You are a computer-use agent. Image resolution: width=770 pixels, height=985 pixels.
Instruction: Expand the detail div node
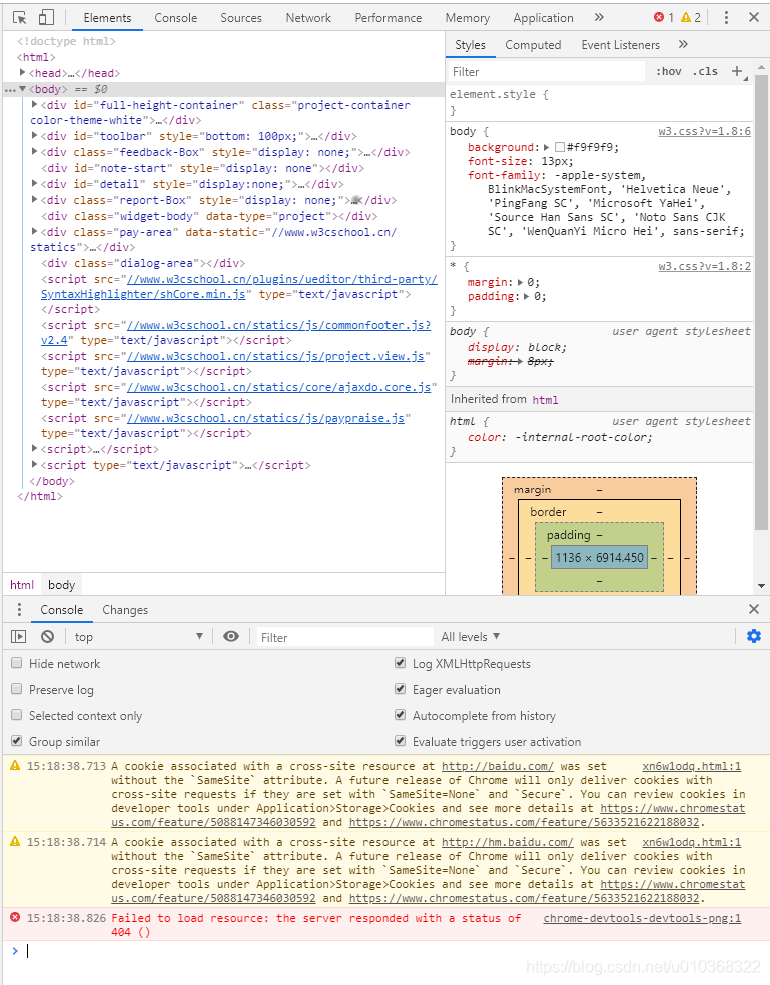35,183
